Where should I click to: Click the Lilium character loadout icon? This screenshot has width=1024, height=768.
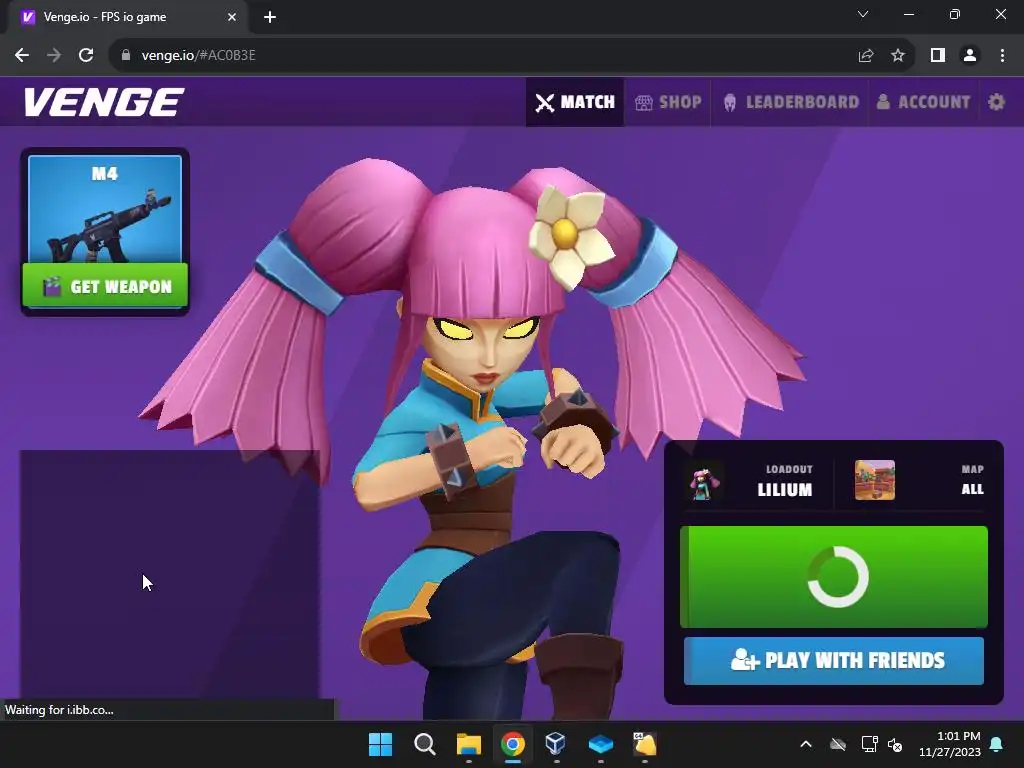pyautogui.click(x=704, y=481)
